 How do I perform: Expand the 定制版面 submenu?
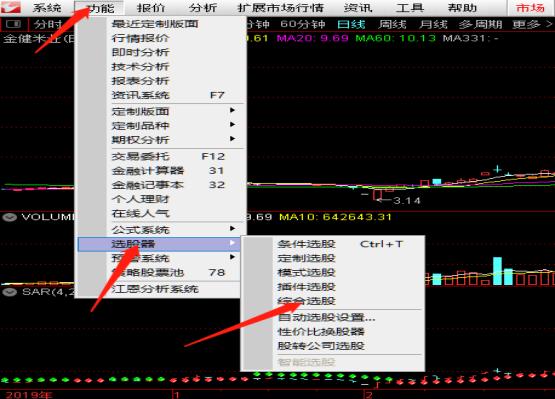coord(159,112)
